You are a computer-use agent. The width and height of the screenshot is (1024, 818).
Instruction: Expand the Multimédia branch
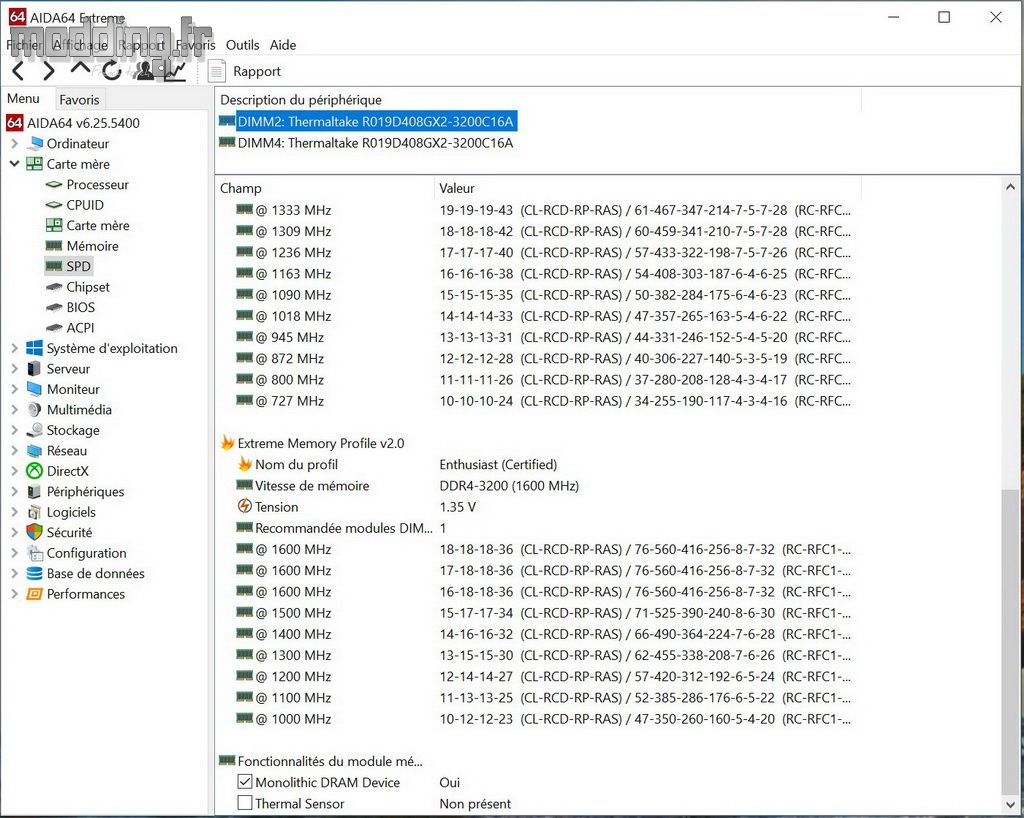(14, 410)
